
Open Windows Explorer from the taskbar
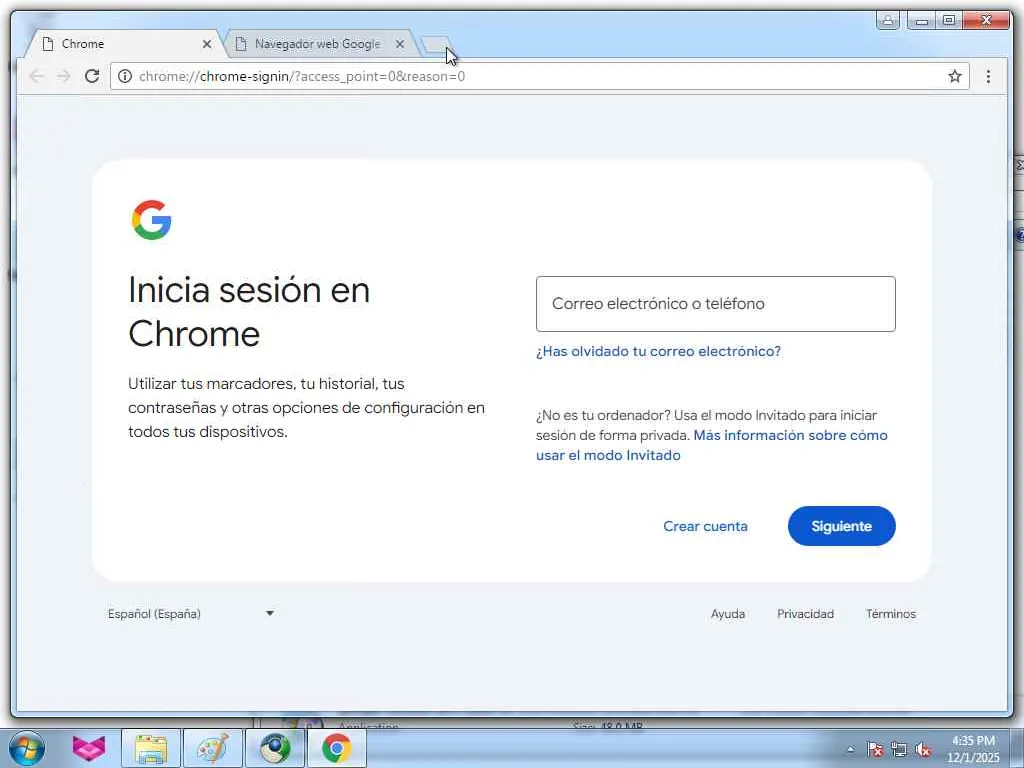[151, 748]
